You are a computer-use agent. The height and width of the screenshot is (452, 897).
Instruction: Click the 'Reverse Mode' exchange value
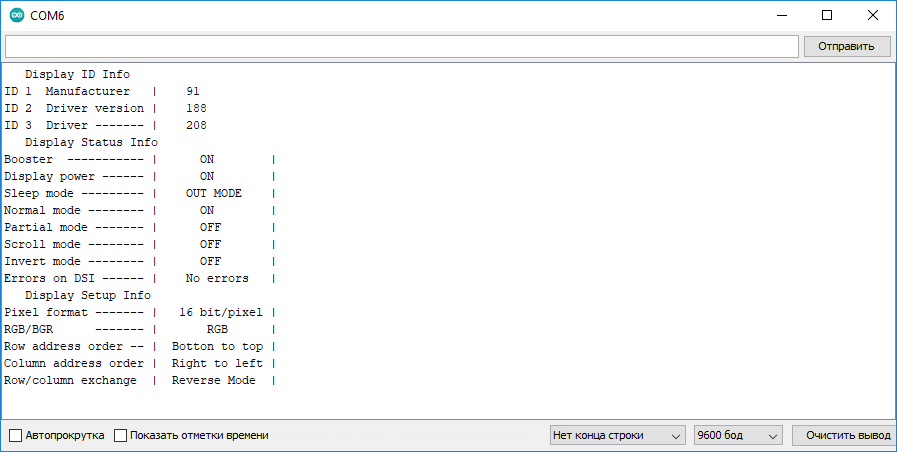[213, 380]
